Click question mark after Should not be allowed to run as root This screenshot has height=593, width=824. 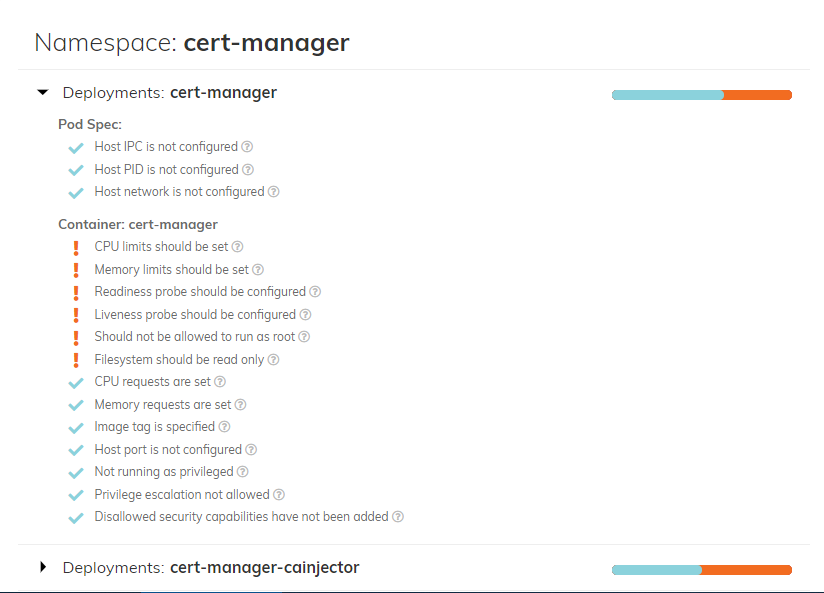click(x=304, y=336)
